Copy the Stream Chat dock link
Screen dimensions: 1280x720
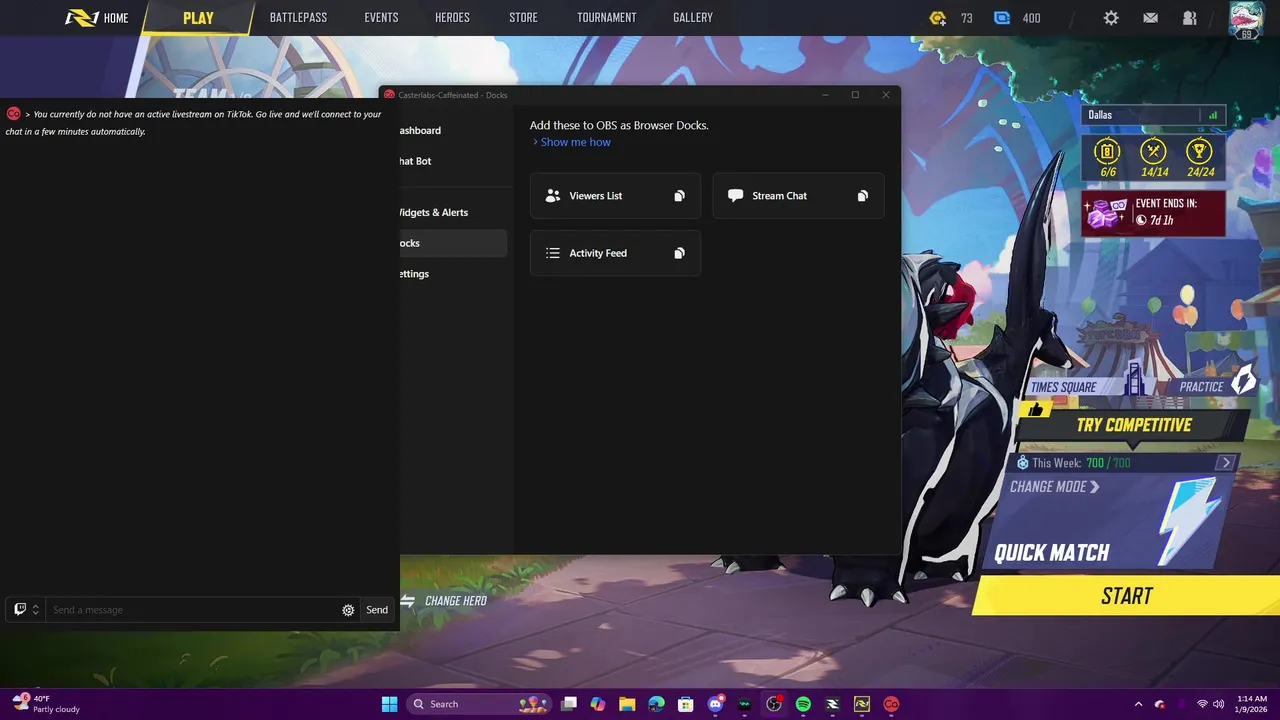pos(862,196)
